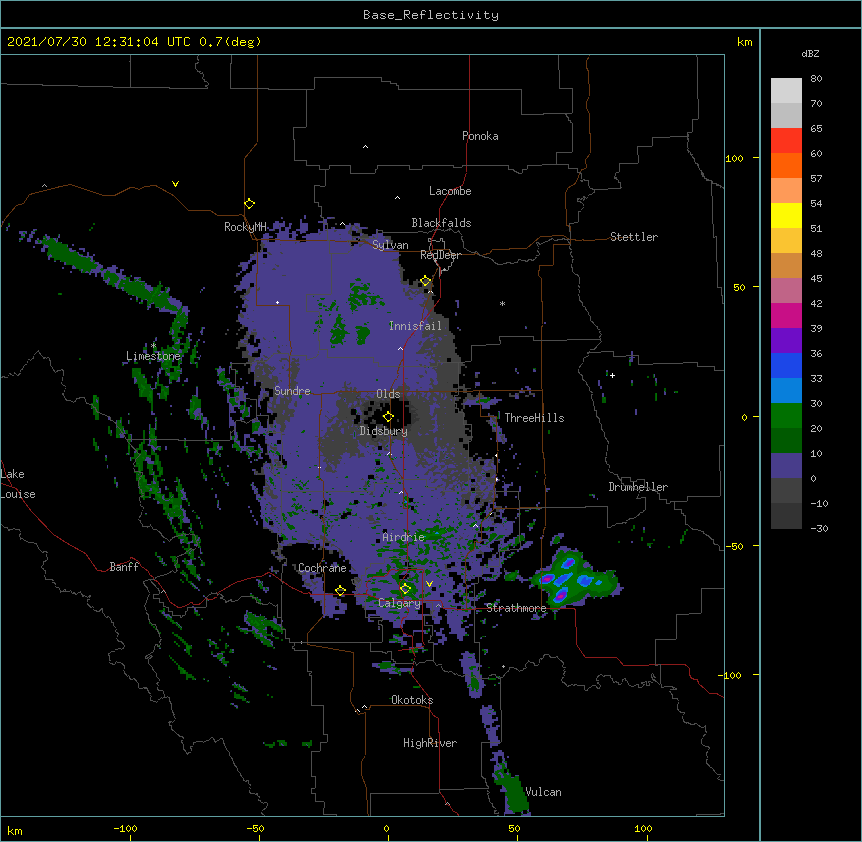862x842 pixels.
Task: Click the asterisk marker east of Innisfail
Action: 502,303
